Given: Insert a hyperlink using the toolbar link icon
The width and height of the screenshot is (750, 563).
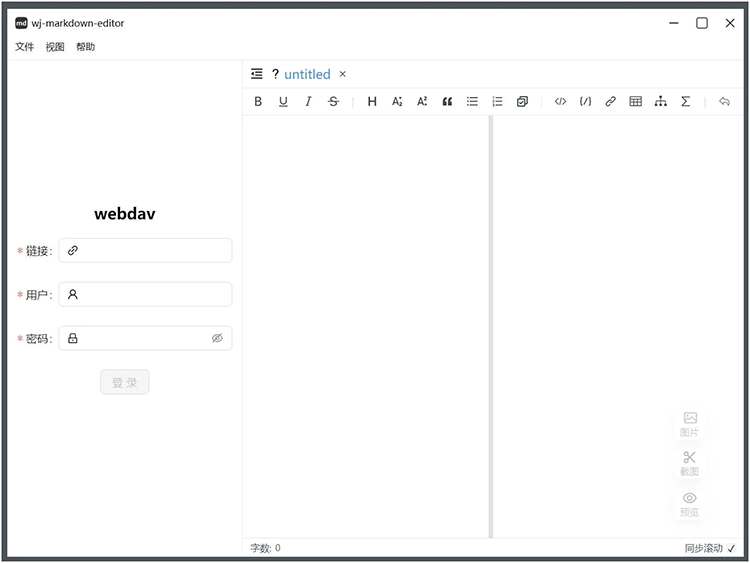Looking at the screenshot, I should pos(610,101).
